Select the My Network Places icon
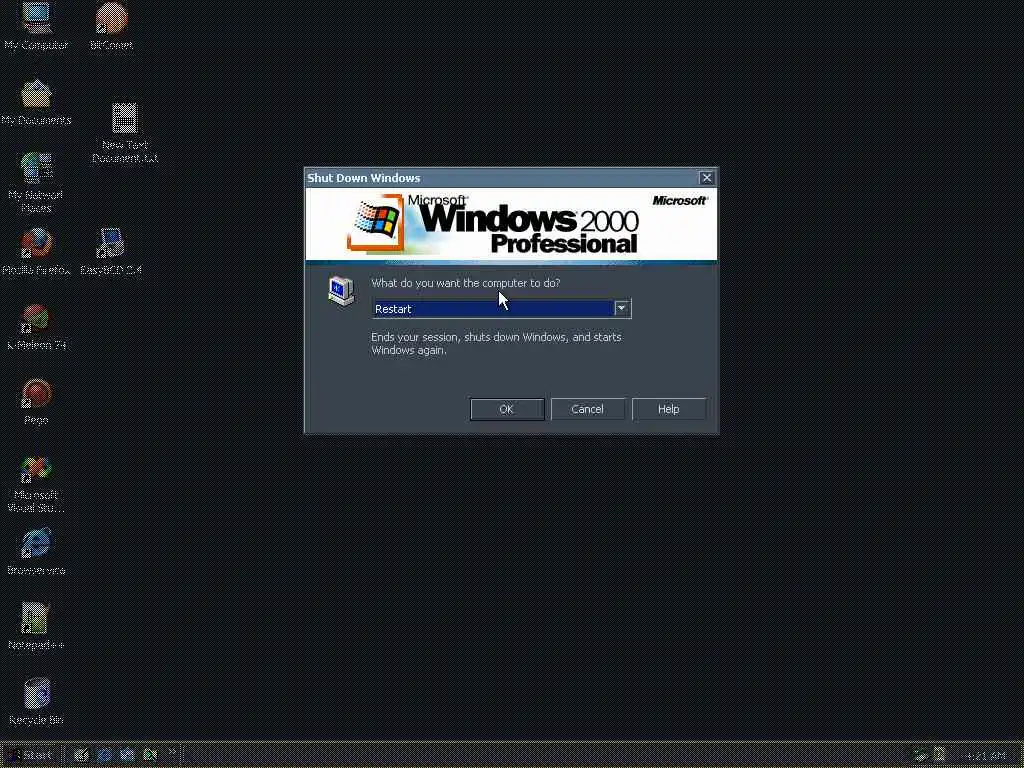1024x768 pixels. click(36, 183)
